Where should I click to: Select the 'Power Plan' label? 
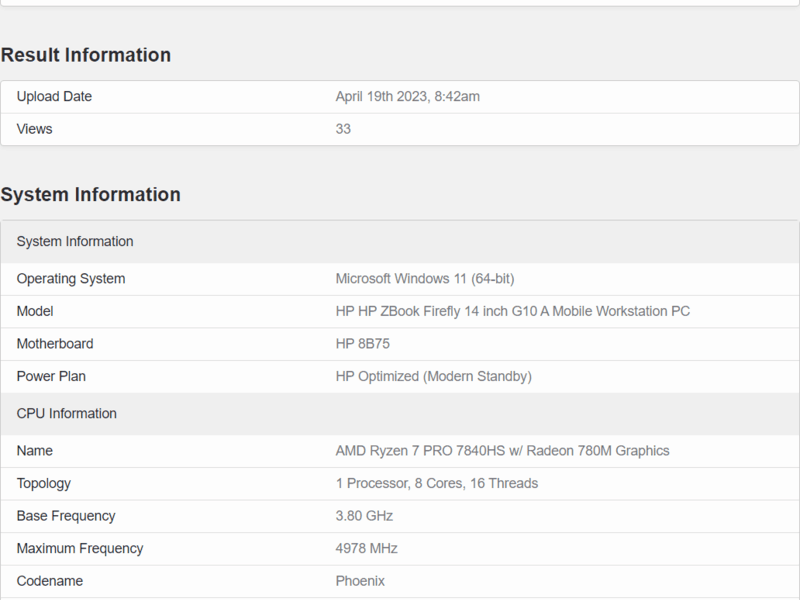click(51, 377)
